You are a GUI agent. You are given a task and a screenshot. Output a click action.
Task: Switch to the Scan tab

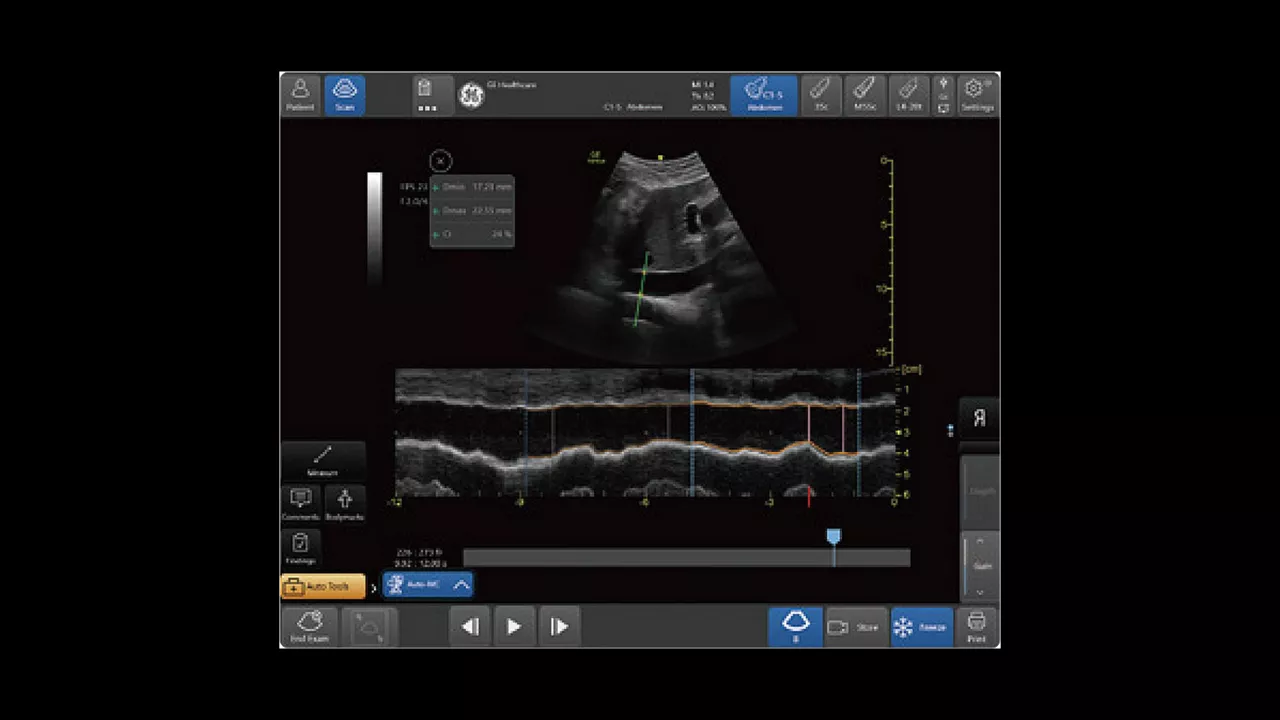(x=344, y=95)
